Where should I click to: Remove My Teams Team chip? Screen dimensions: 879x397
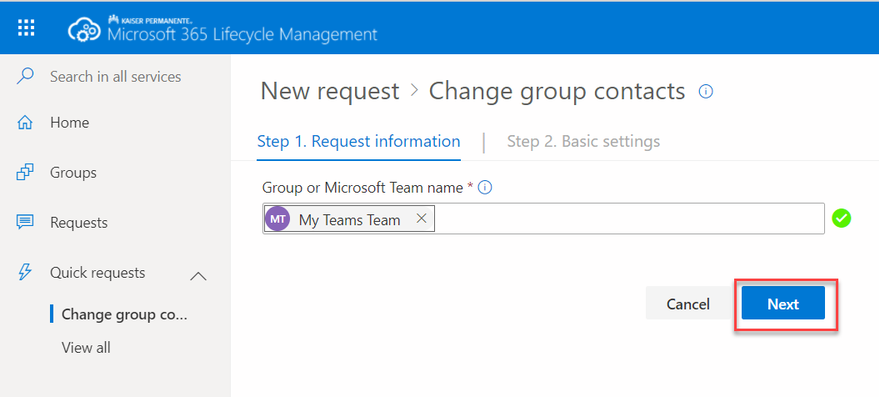tap(422, 219)
